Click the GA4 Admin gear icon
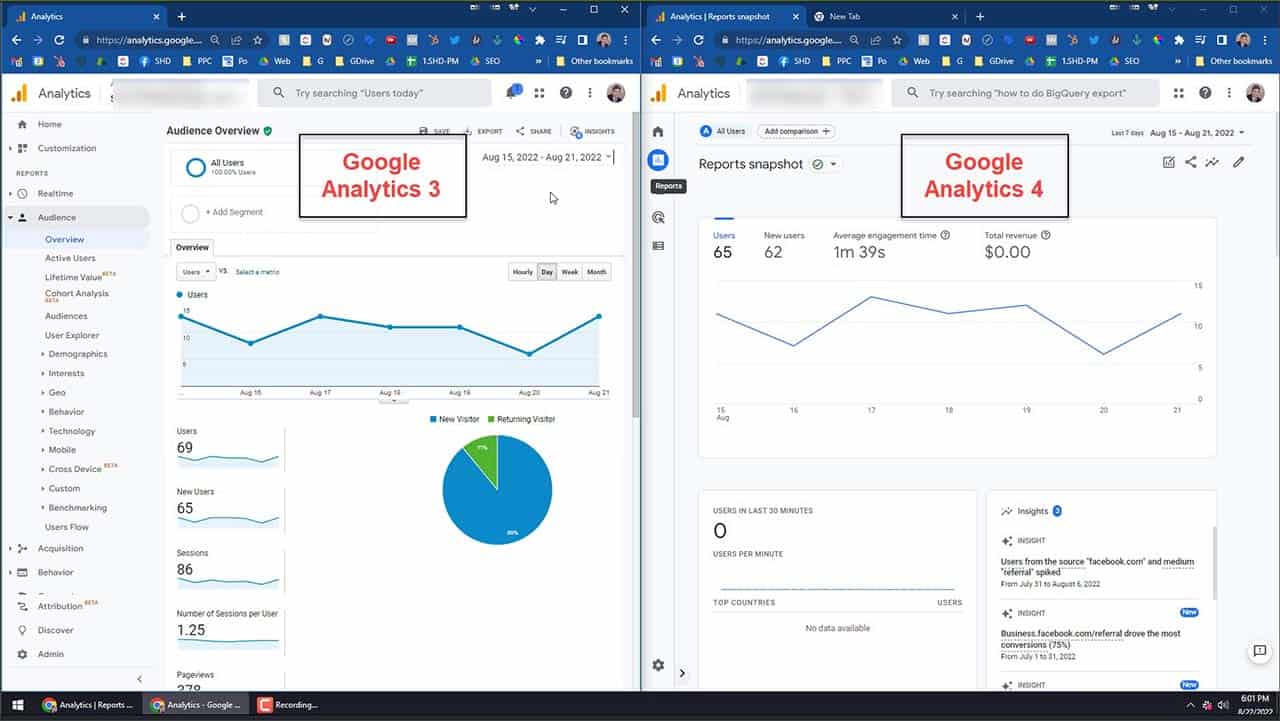Screen dimensions: 1280x721 click(658, 665)
